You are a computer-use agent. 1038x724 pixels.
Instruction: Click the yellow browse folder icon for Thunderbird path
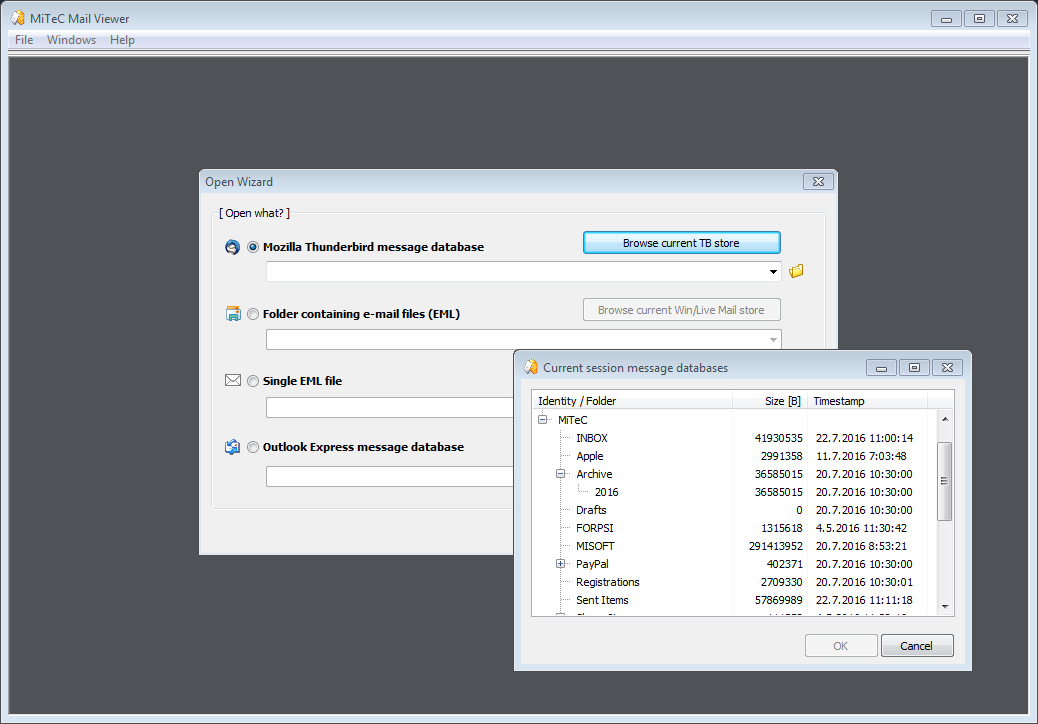pyautogui.click(x=796, y=271)
